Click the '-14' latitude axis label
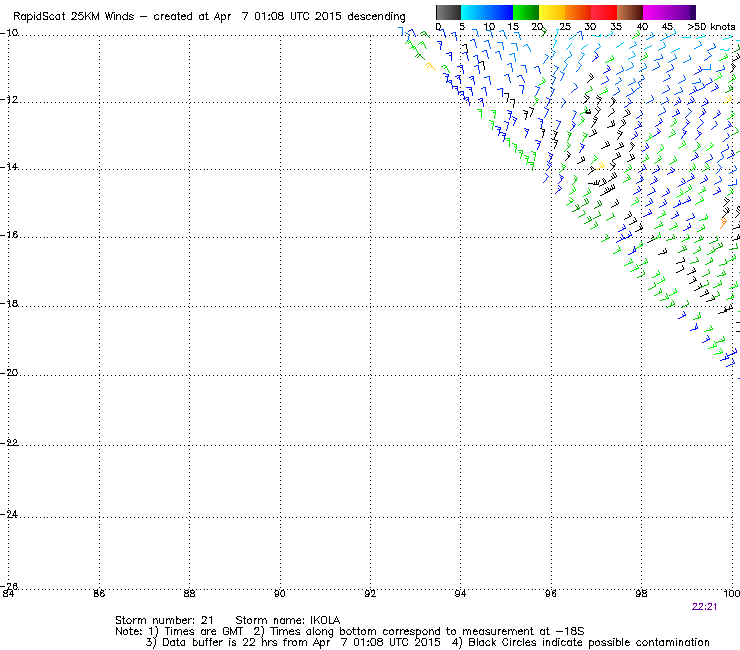This screenshot has height=650, width=740. tap(9, 167)
